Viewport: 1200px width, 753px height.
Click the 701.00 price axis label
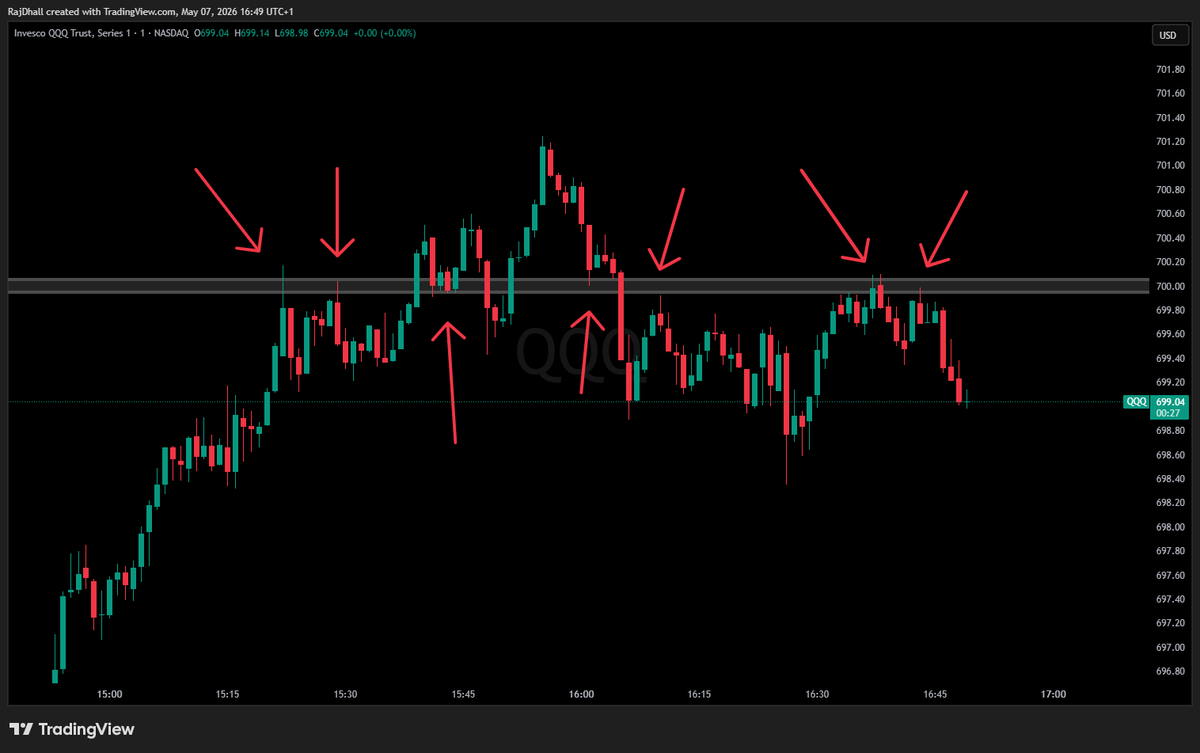pyautogui.click(x=1170, y=166)
